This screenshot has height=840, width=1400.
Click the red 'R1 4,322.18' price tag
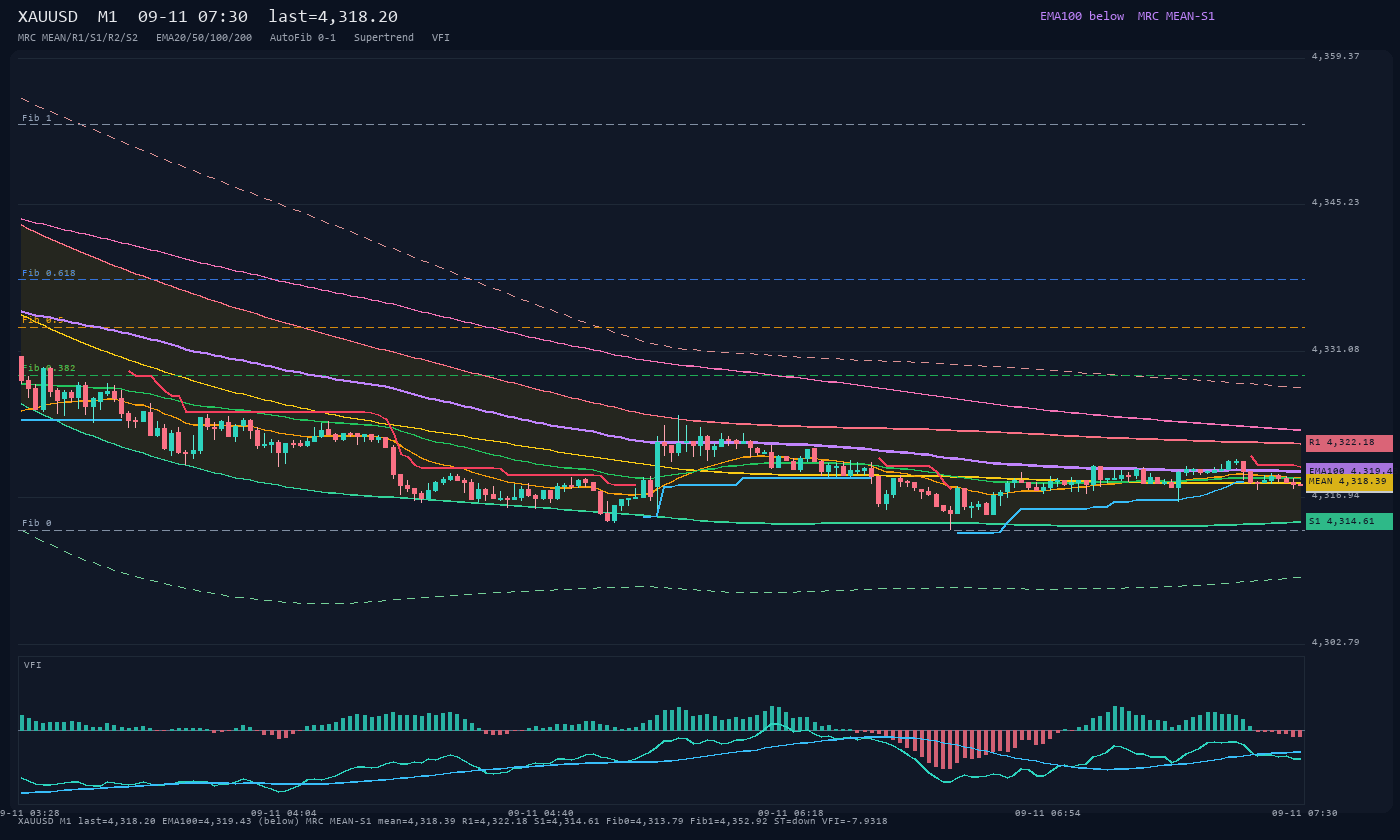[x=1349, y=443]
